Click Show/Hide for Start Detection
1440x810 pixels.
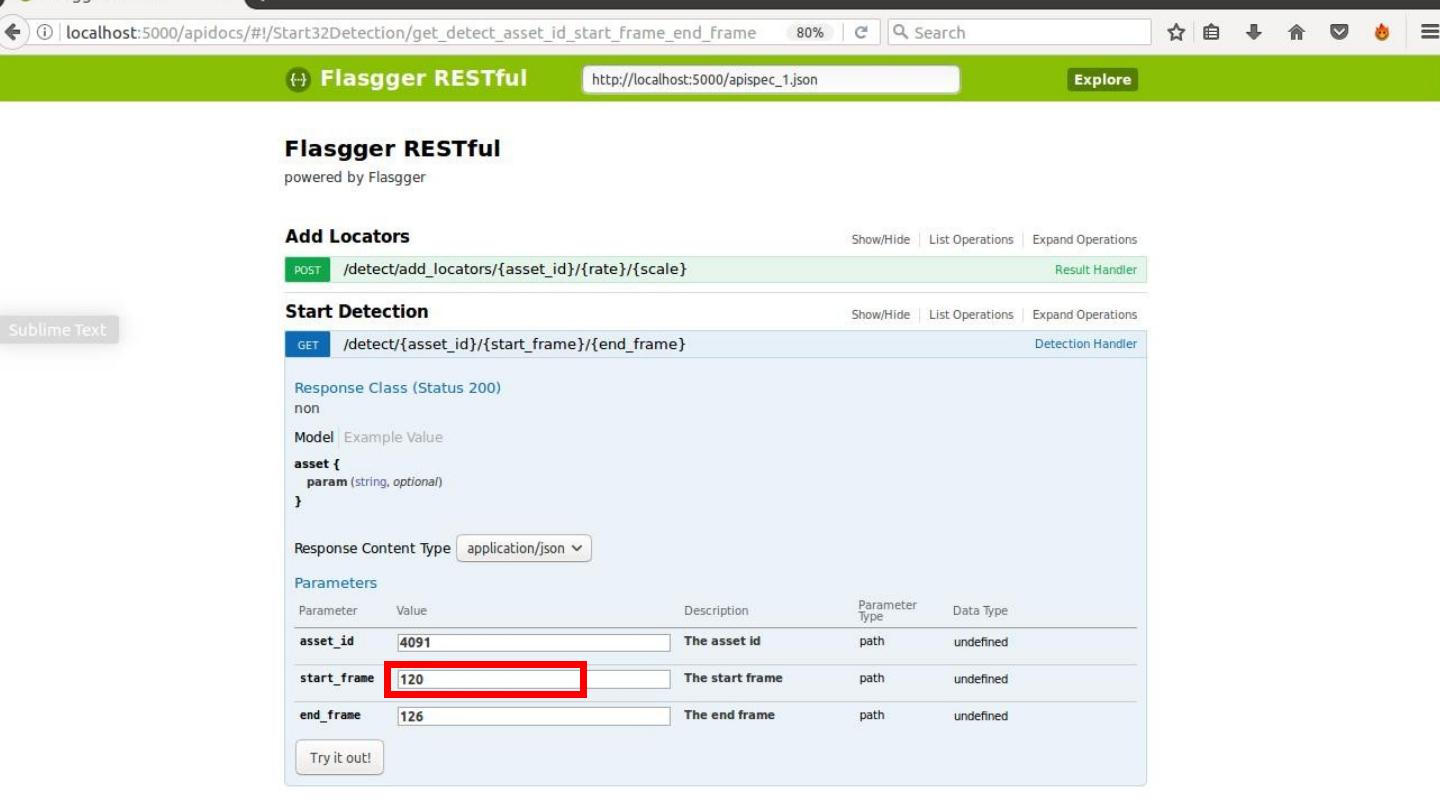[x=880, y=315]
